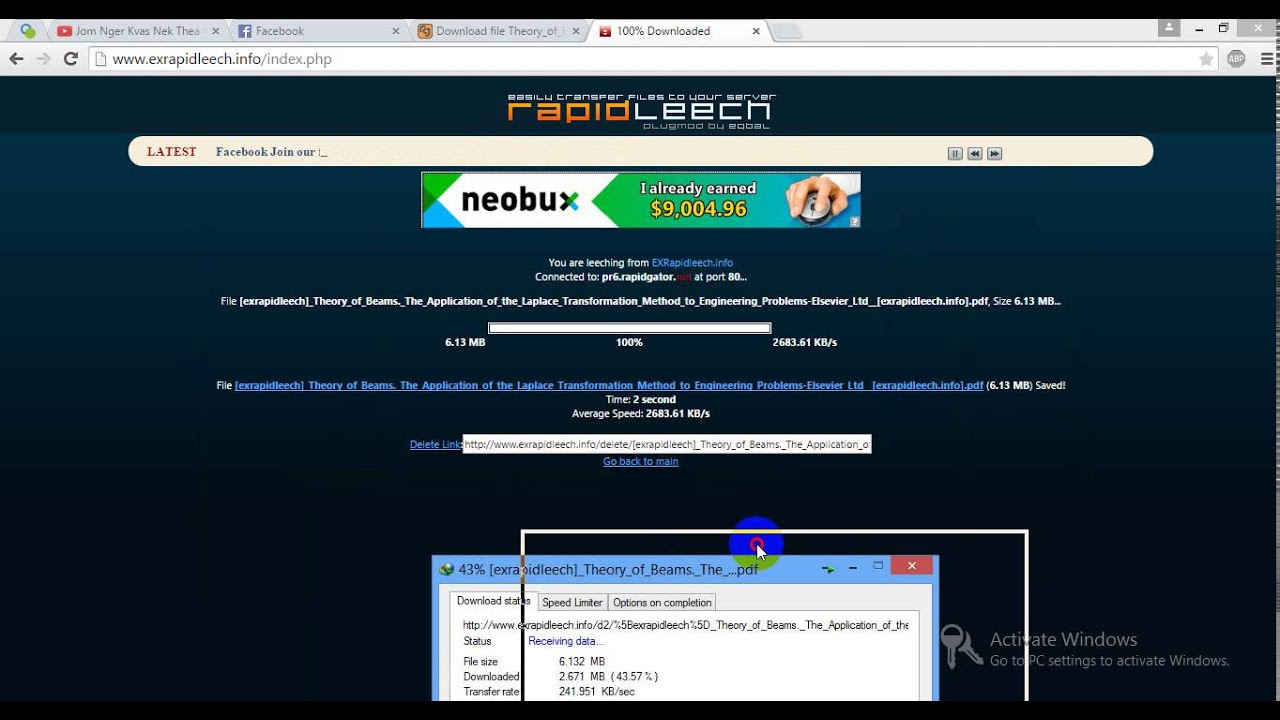
Task: Open a new browser tab
Action: 788,31
